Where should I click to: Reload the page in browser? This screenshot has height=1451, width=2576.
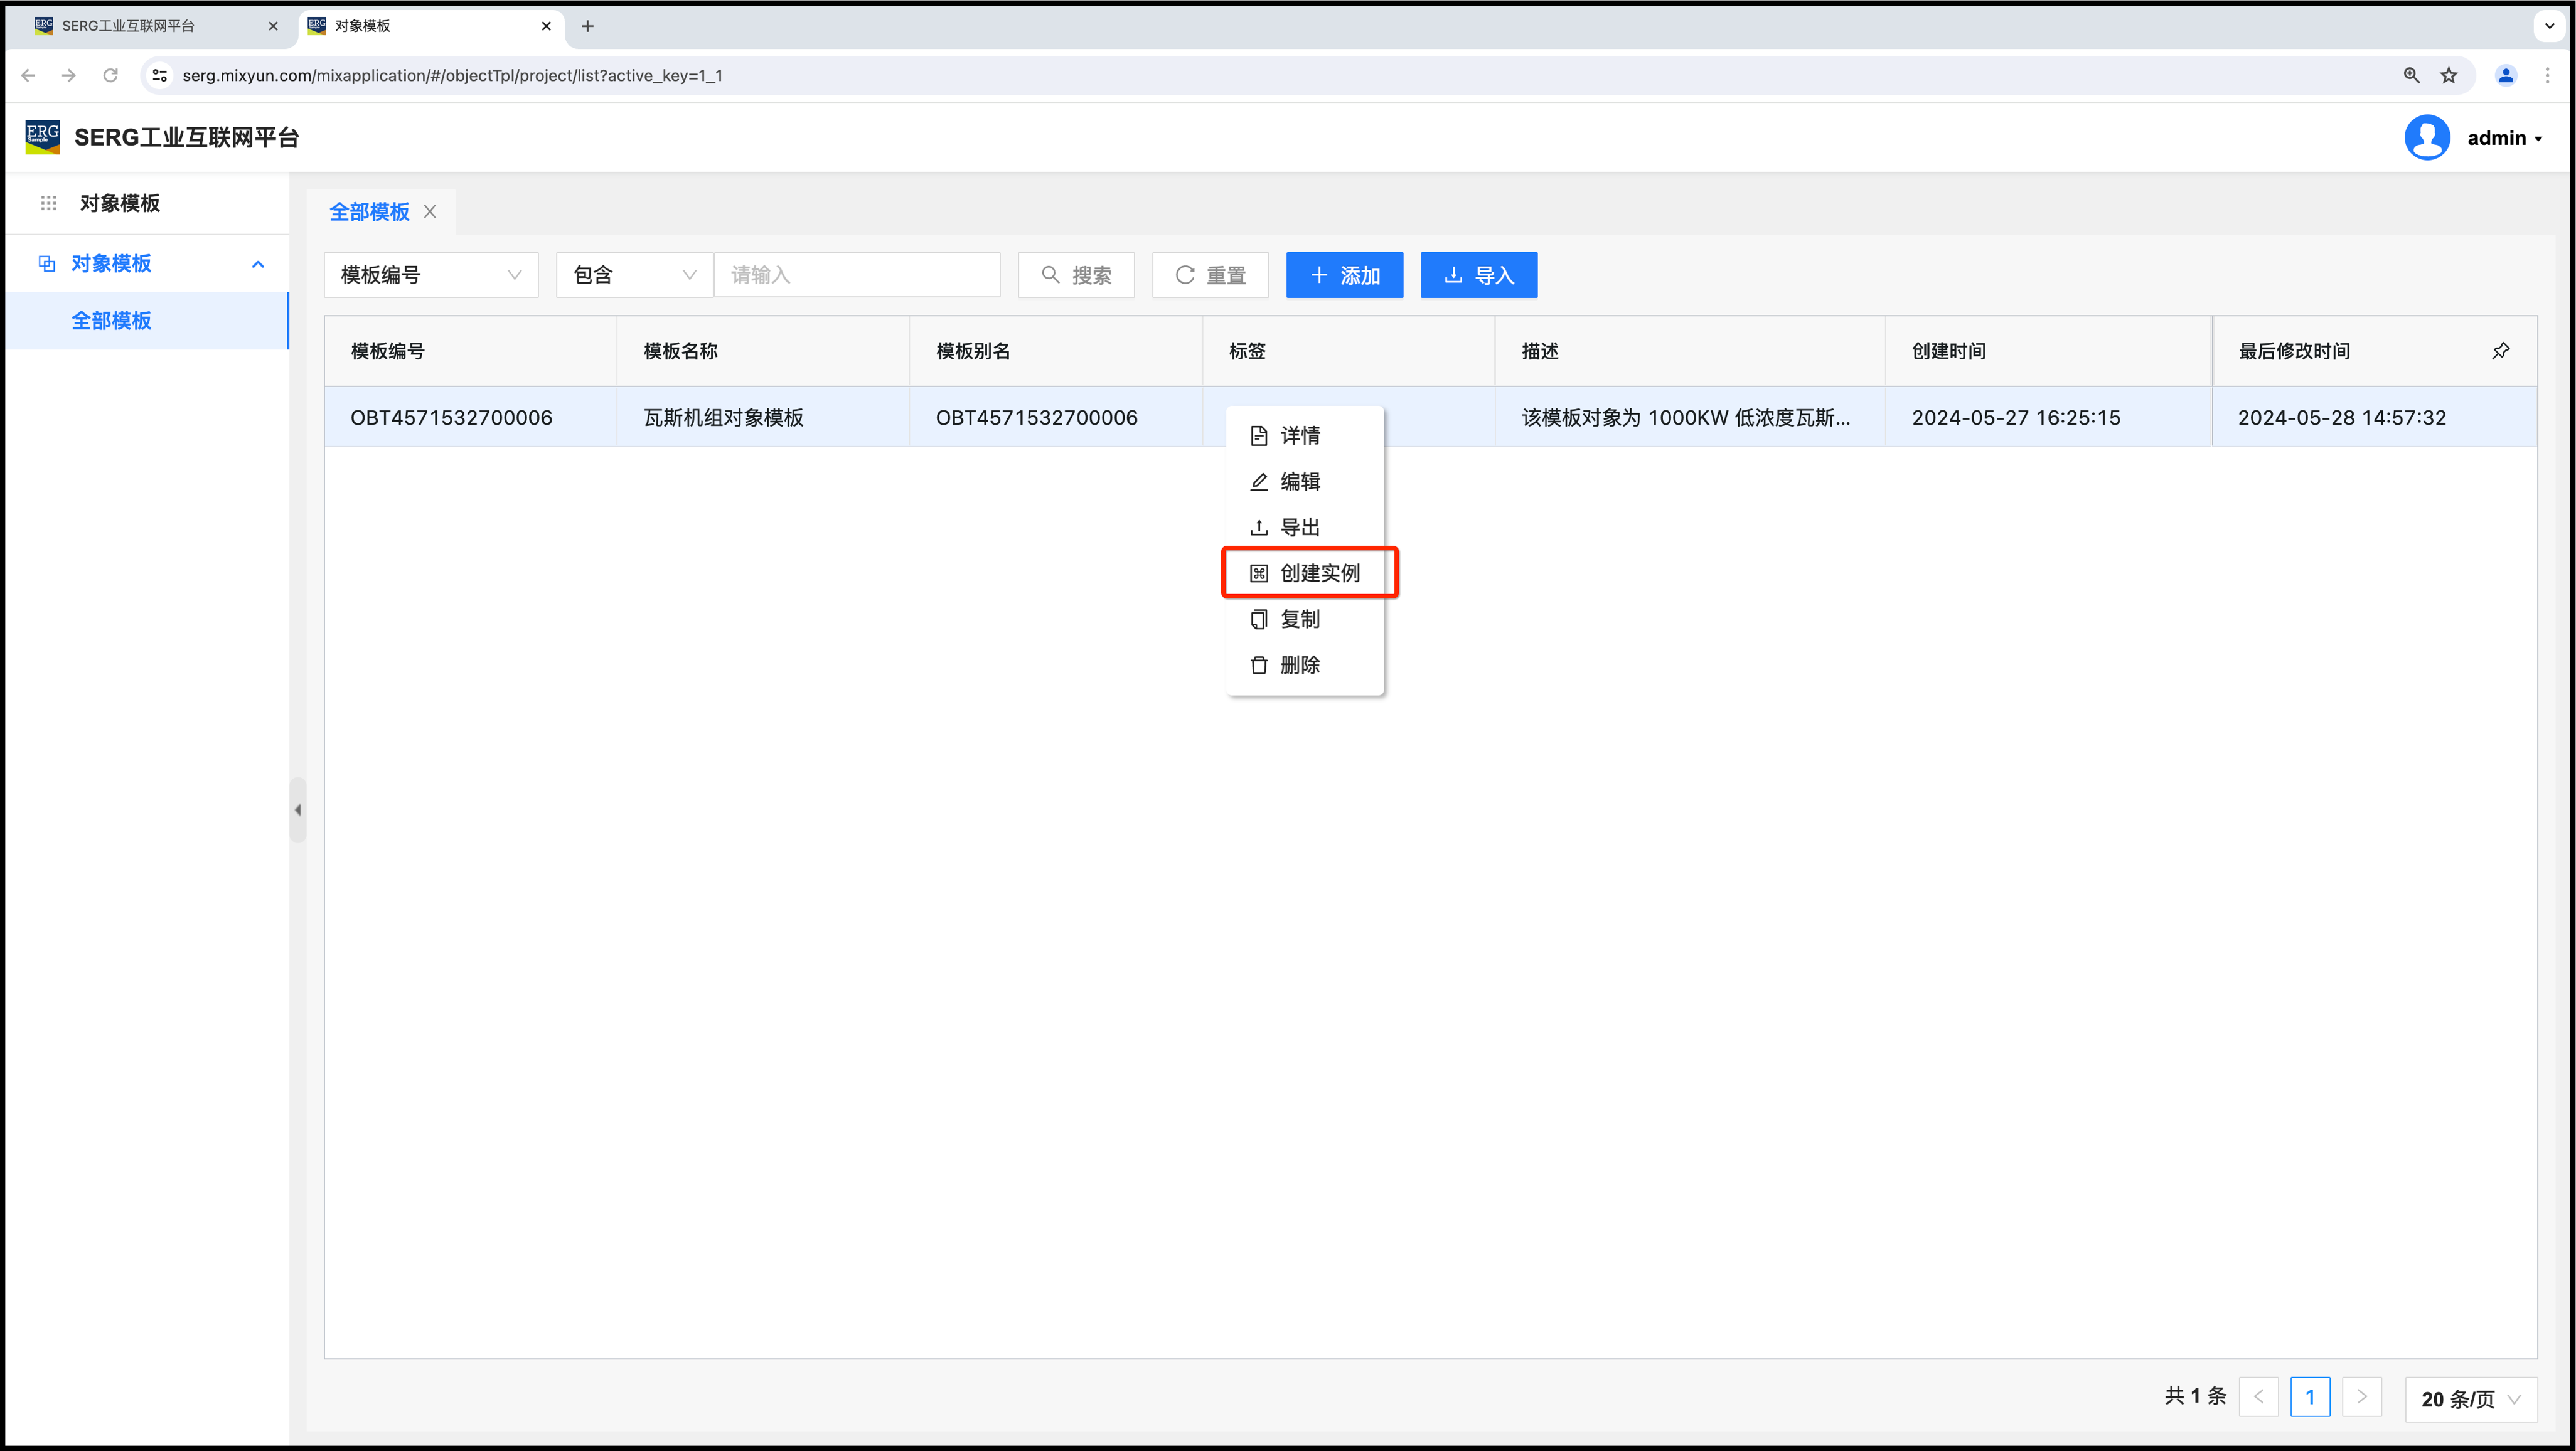pos(111,76)
